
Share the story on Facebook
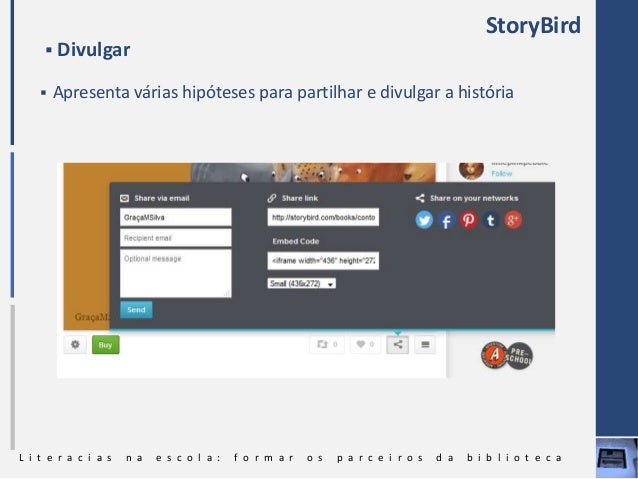tap(446, 220)
